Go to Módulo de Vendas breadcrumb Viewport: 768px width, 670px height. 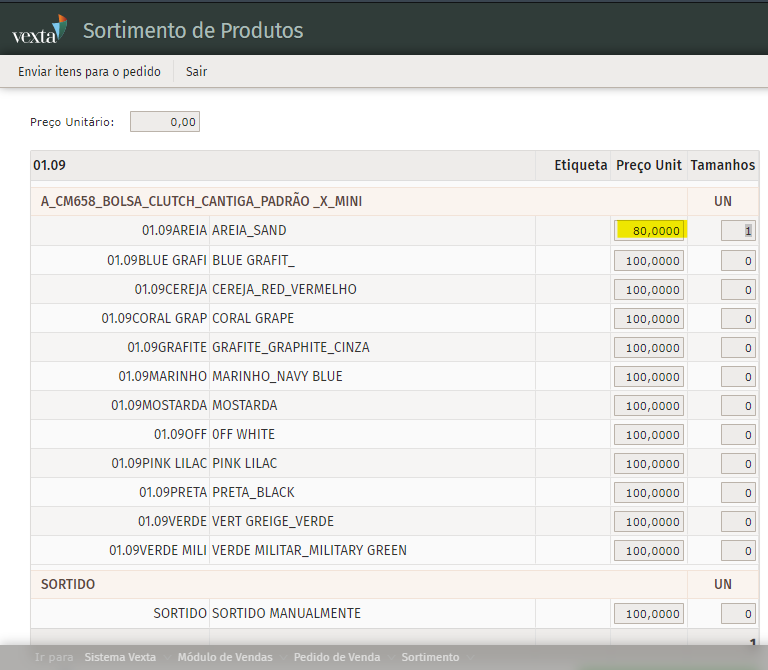pyautogui.click(x=225, y=657)
